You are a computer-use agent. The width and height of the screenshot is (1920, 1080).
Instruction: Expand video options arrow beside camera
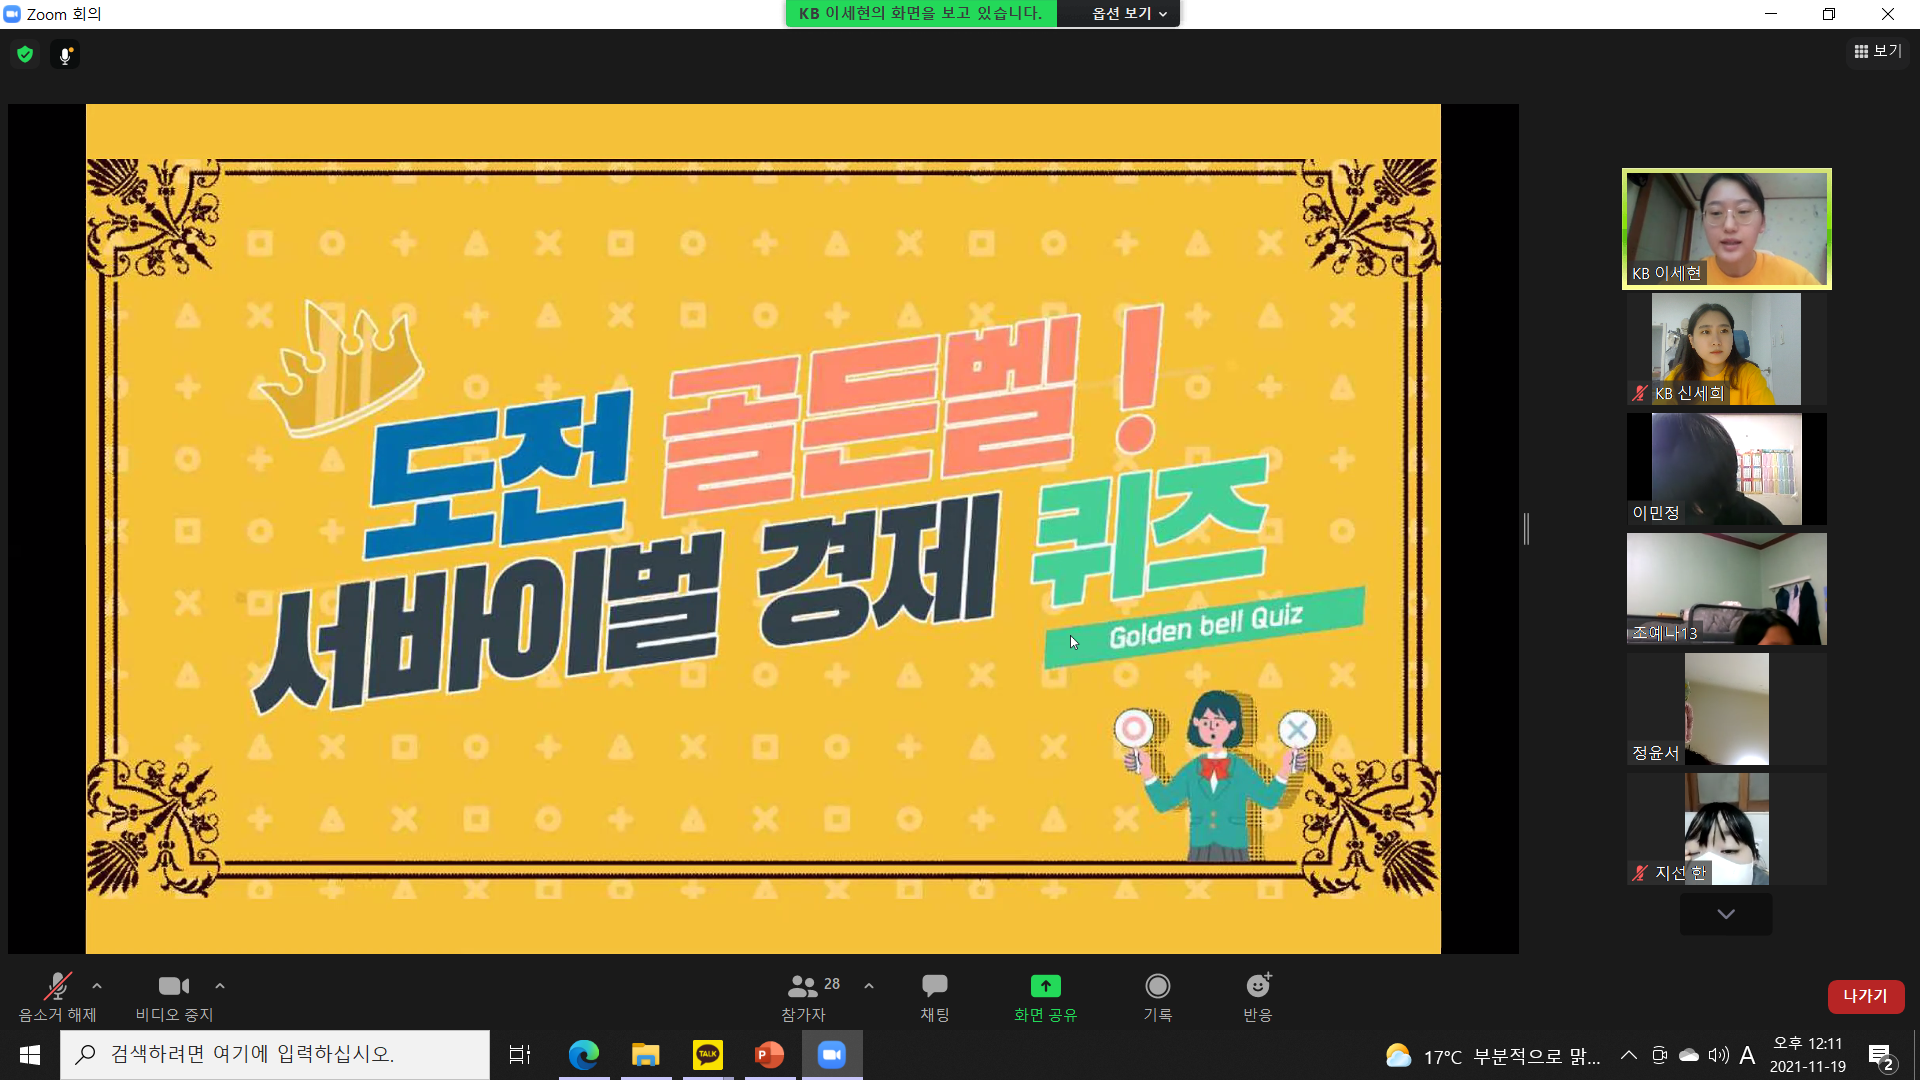click(x=220, y=986)
